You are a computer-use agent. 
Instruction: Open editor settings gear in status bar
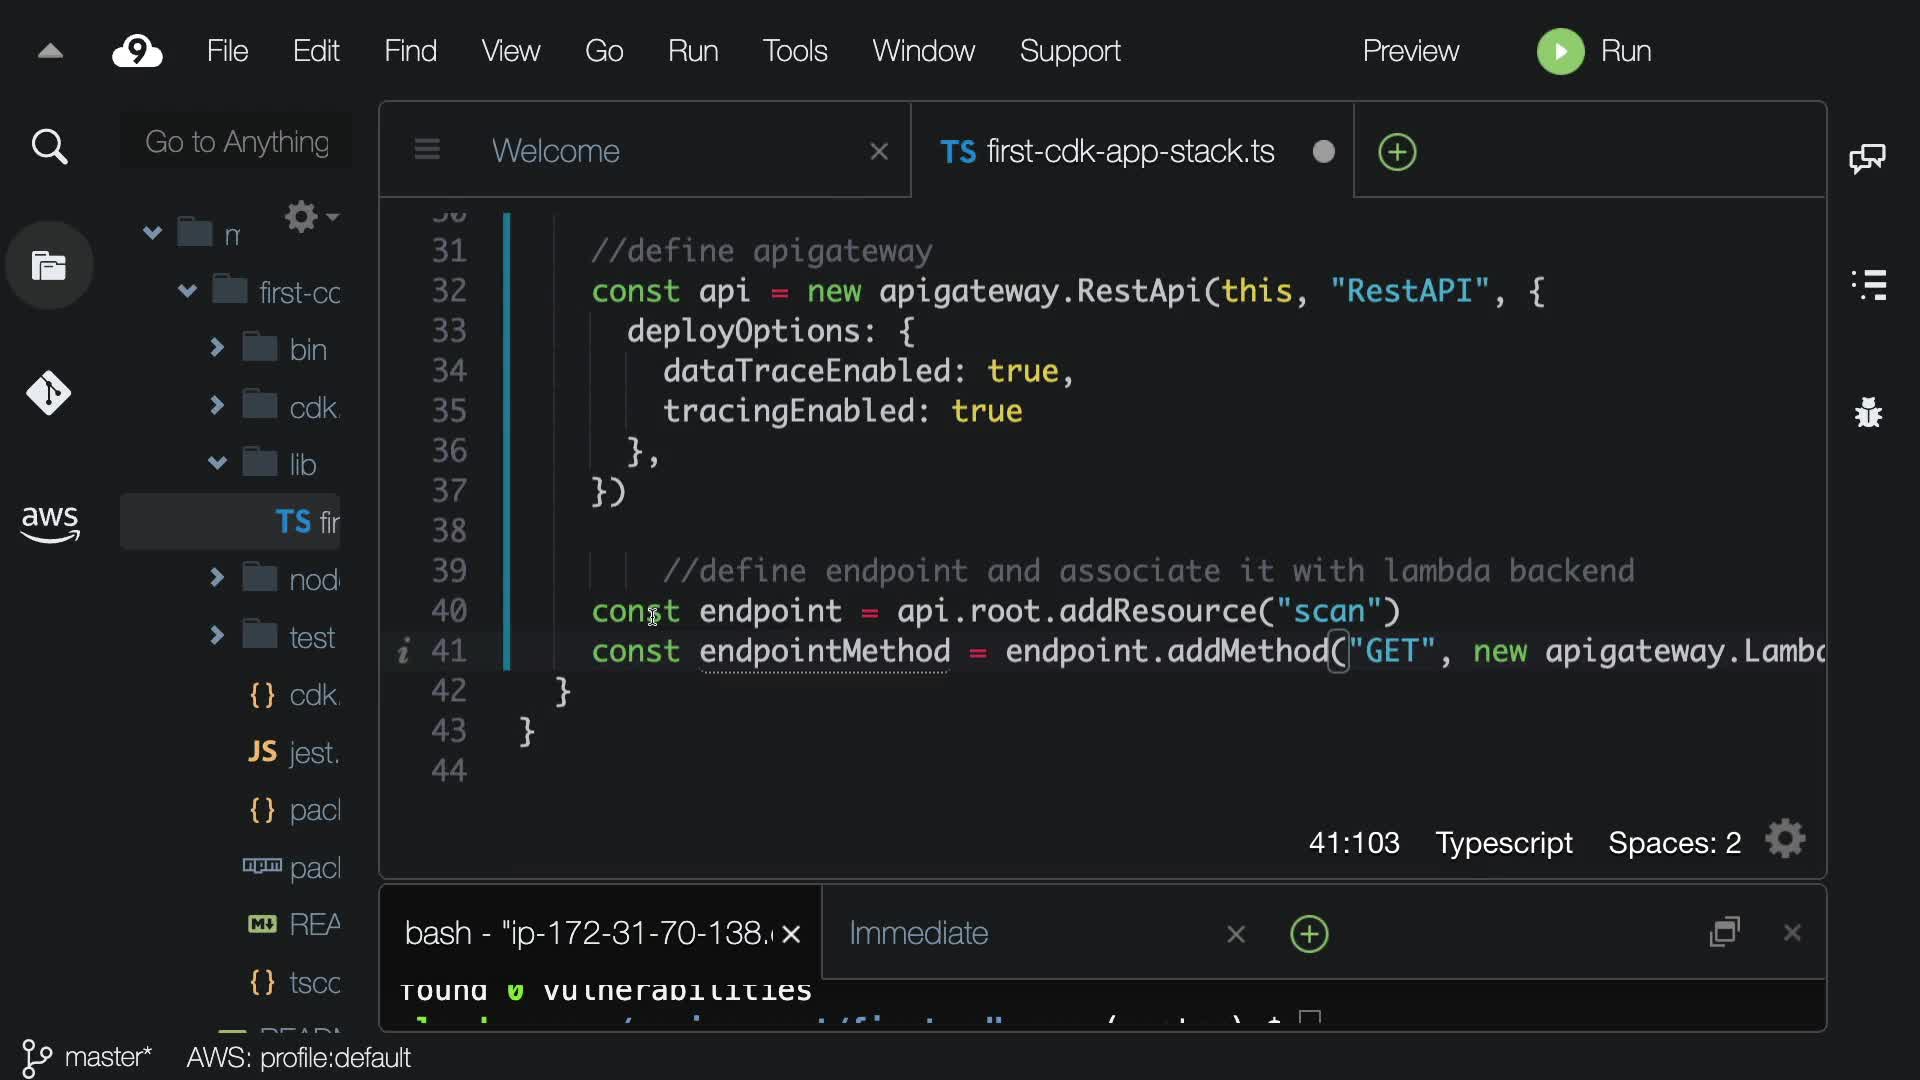[1785, 840]
